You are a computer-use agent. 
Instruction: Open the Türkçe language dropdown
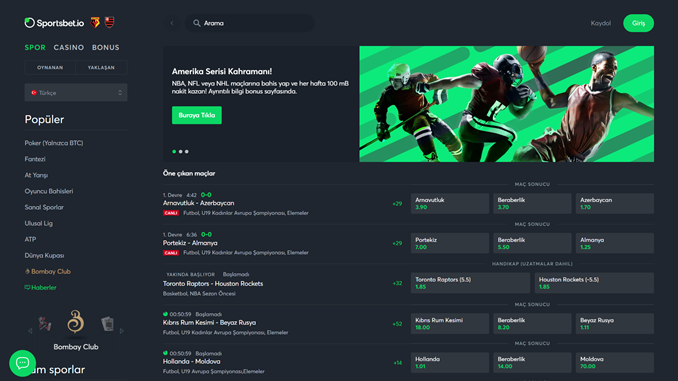tap(76, 93)
